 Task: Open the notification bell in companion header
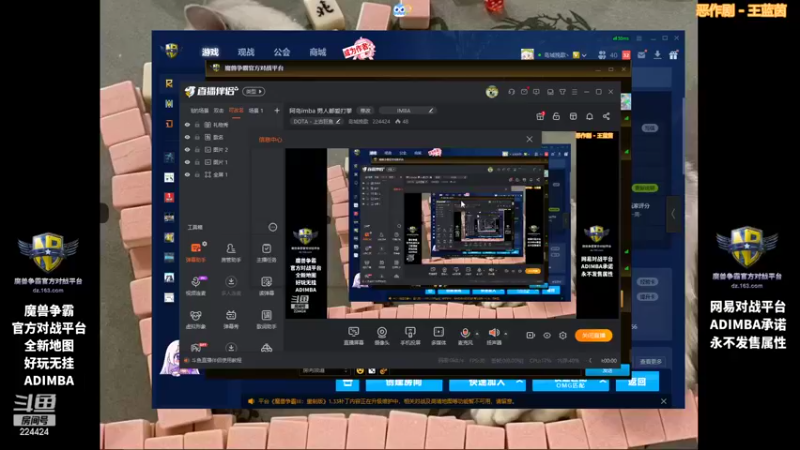pyautogui.click(x=589, y=116)
